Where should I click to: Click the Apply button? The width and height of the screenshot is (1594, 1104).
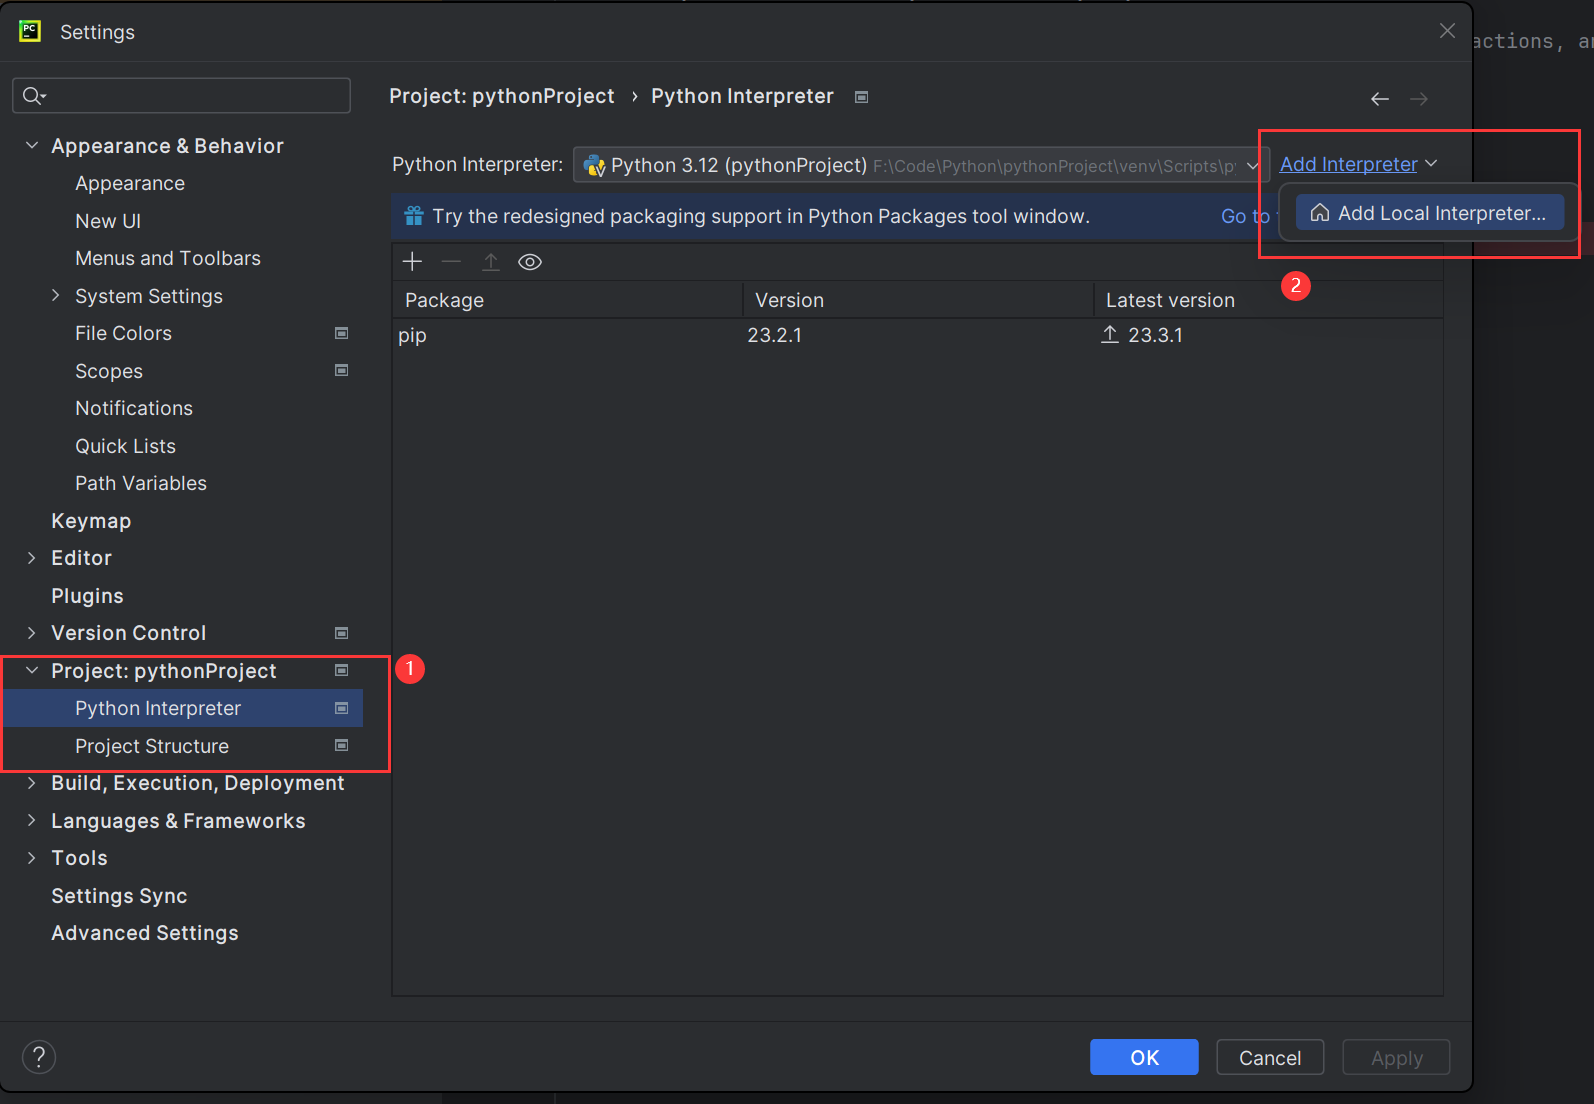1396,1057
